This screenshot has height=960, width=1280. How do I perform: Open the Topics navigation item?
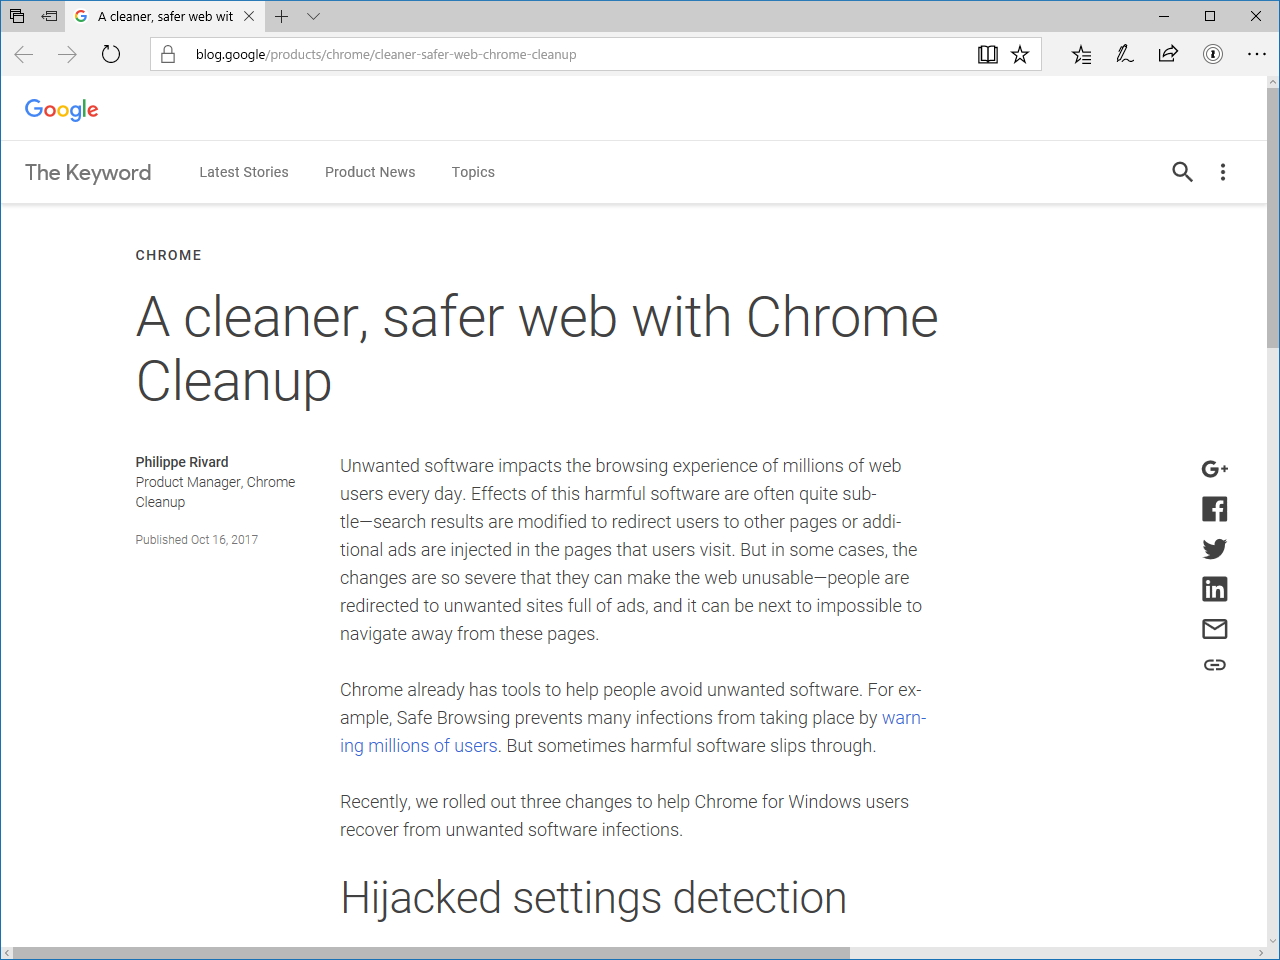coord(473,172)
